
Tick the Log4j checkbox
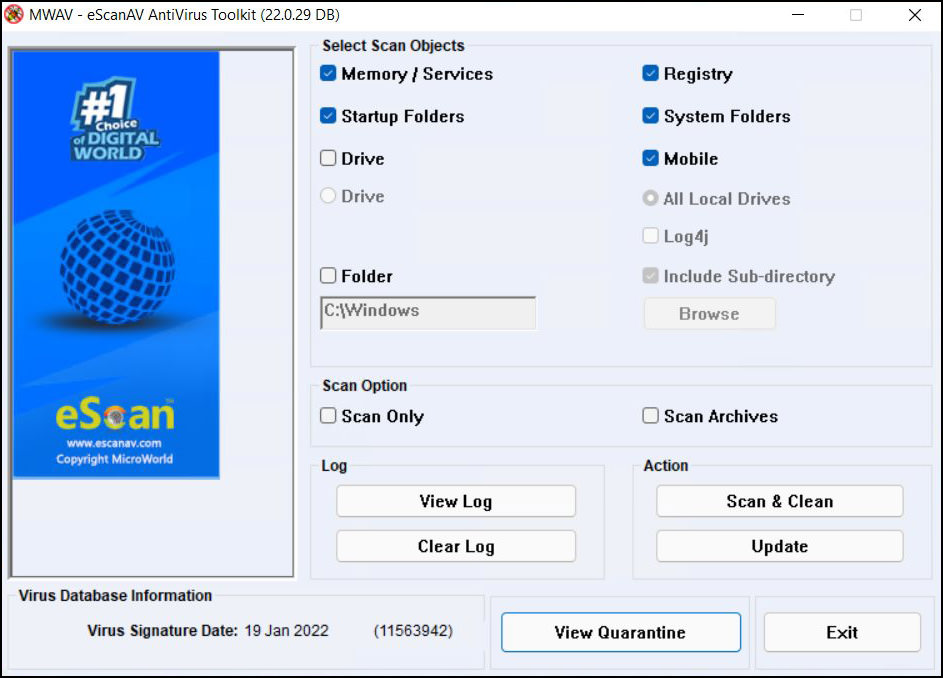650,235
